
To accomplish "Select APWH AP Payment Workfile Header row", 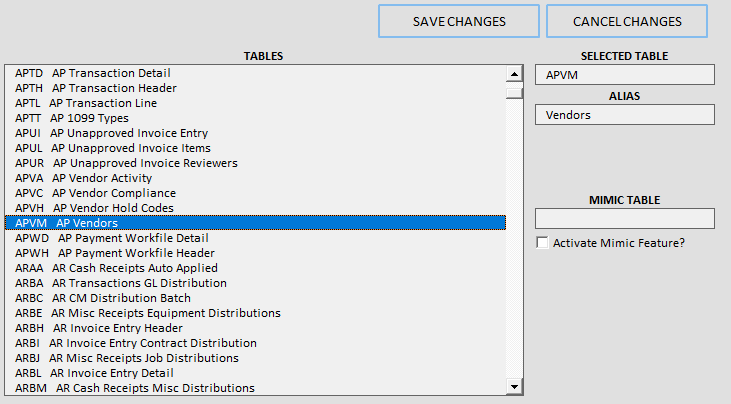I will point(255,253).
